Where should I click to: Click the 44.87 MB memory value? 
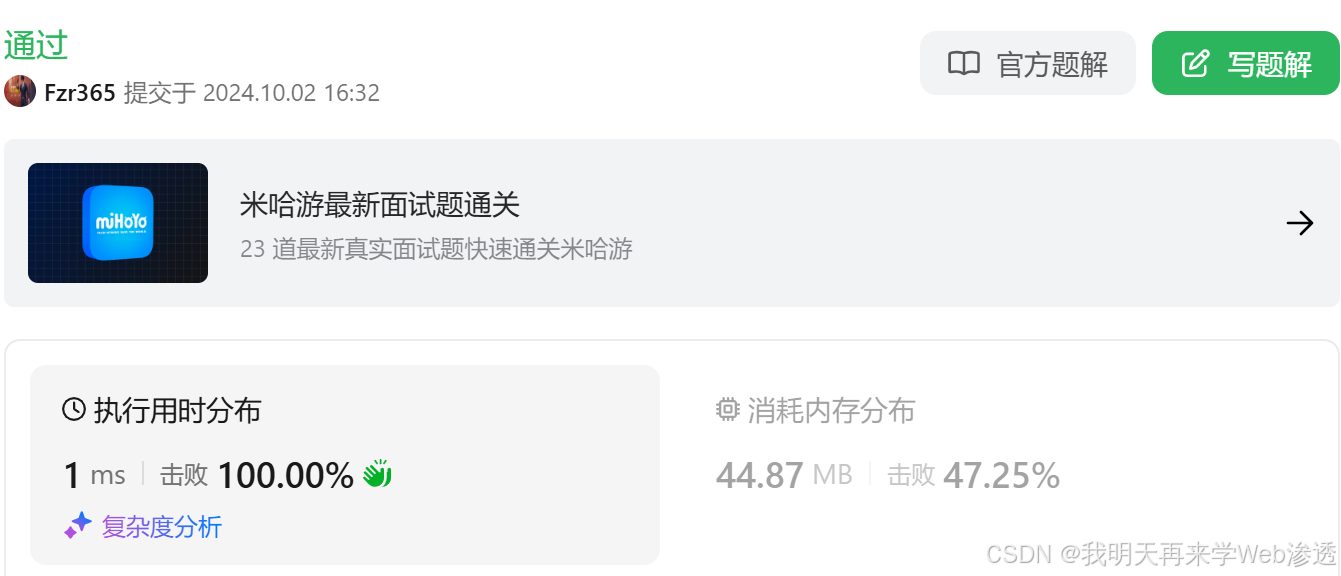[x=784, y=475]
